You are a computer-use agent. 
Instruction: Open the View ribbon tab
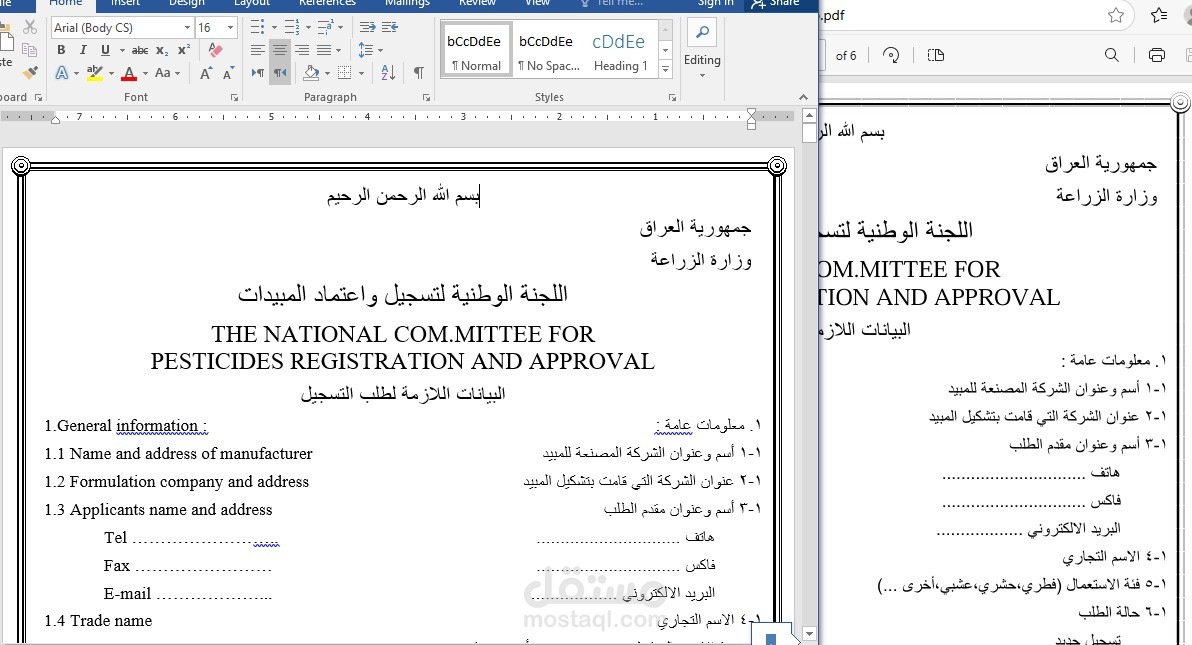coord(537,3)
